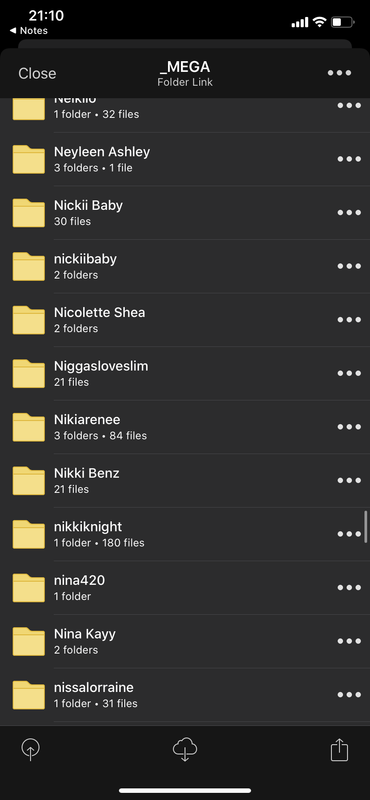Open folder named Nikki Benz

[x=185, y=481]
